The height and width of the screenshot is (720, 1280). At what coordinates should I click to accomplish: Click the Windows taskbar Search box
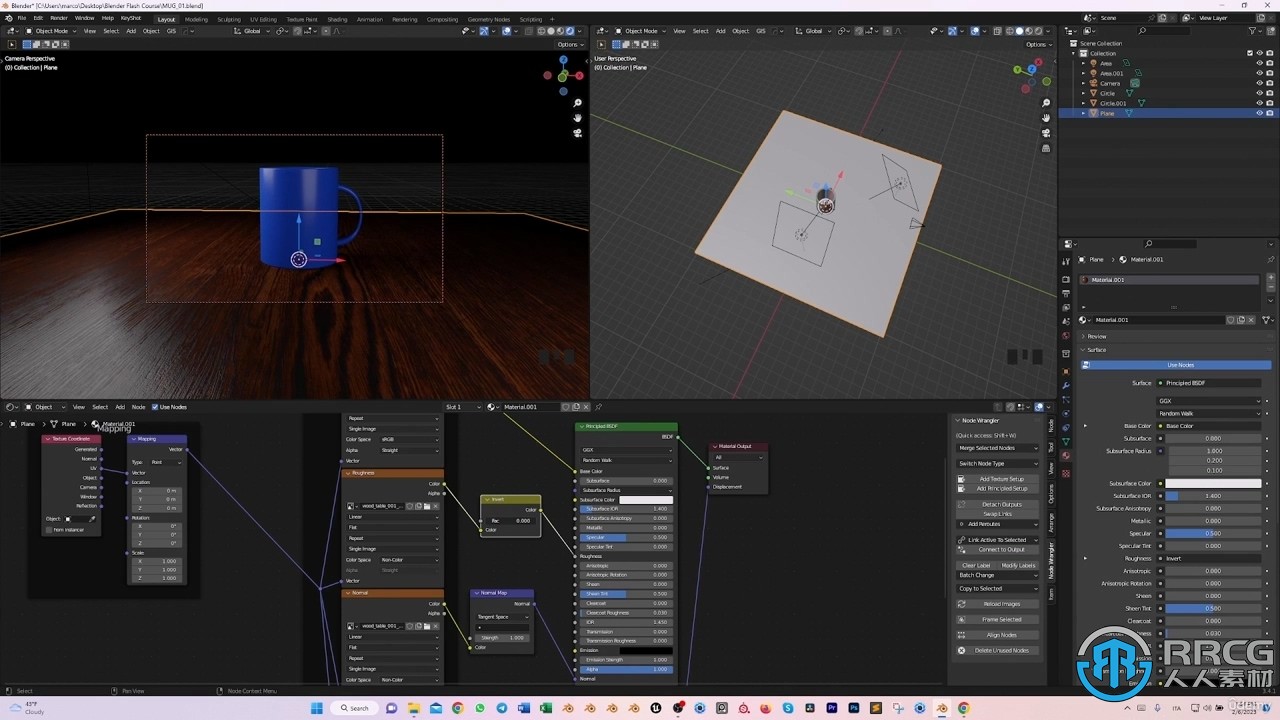pos(356,708)
